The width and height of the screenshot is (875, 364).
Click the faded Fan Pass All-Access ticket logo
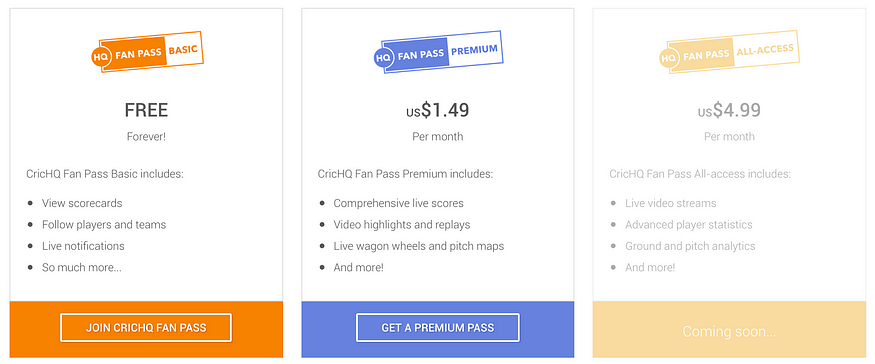click(x=730, y=51)
